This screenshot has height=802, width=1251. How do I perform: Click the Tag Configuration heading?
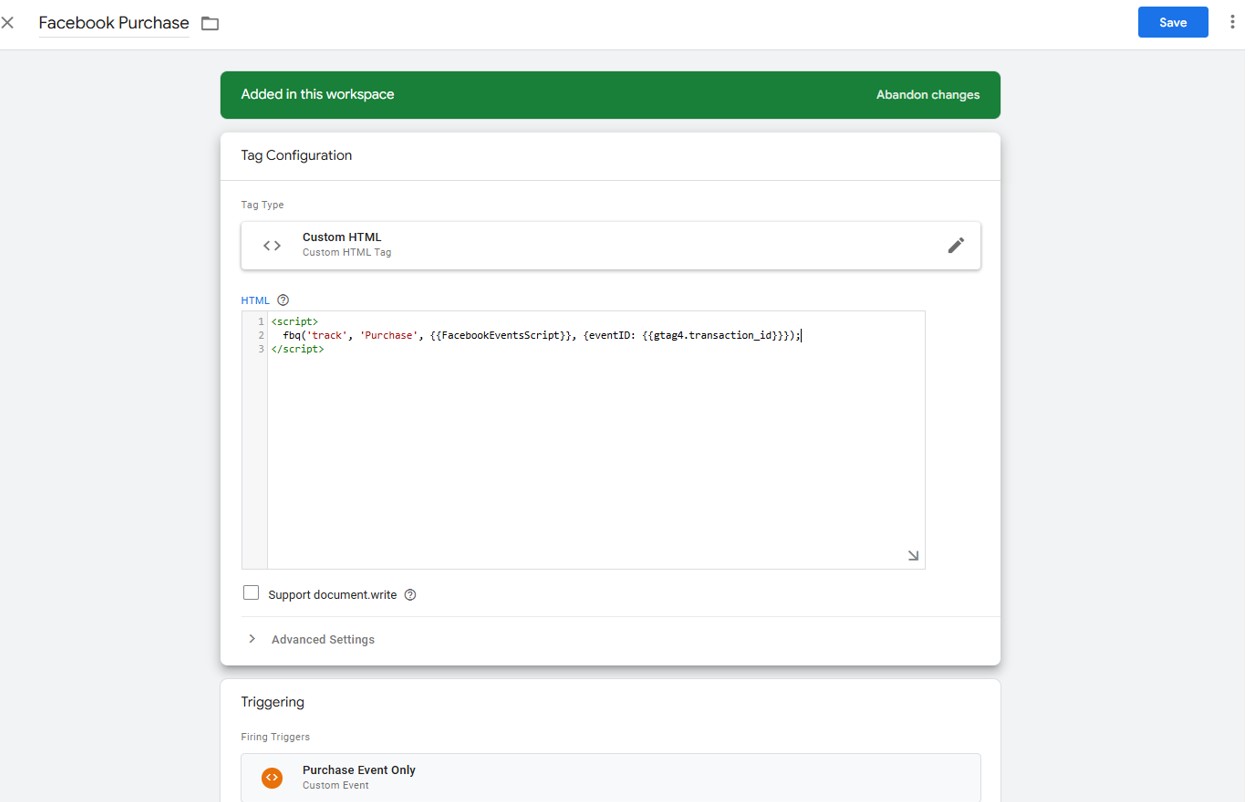296,155
